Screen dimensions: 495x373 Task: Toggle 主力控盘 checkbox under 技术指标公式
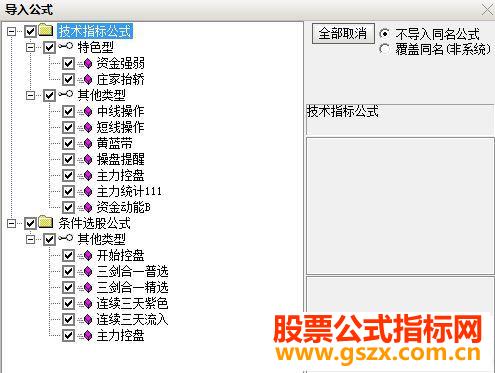[x=68, y=175]
